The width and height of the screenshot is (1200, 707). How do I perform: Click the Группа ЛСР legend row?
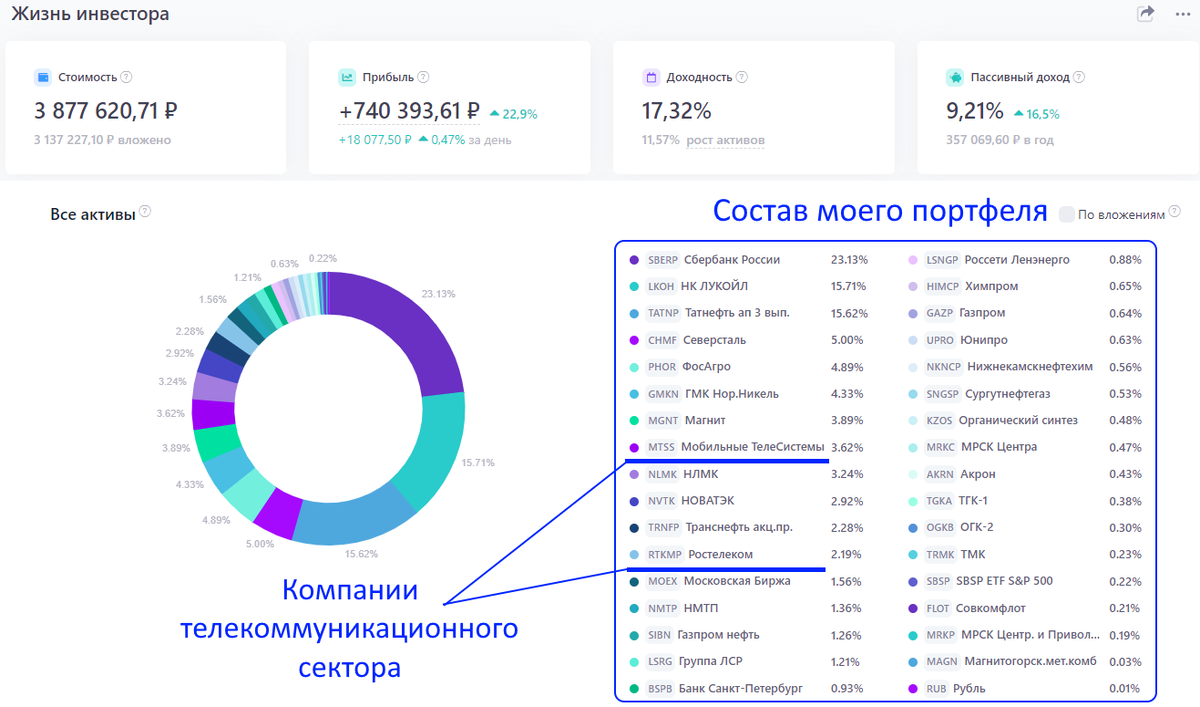(x=748, y=661)
